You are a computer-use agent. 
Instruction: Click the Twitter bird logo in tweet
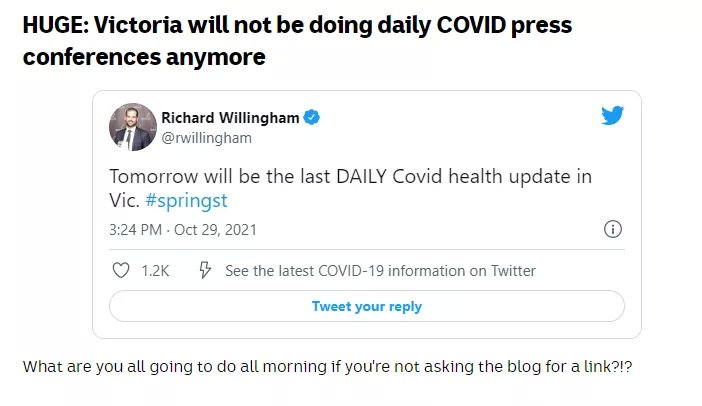pos(612,115)
